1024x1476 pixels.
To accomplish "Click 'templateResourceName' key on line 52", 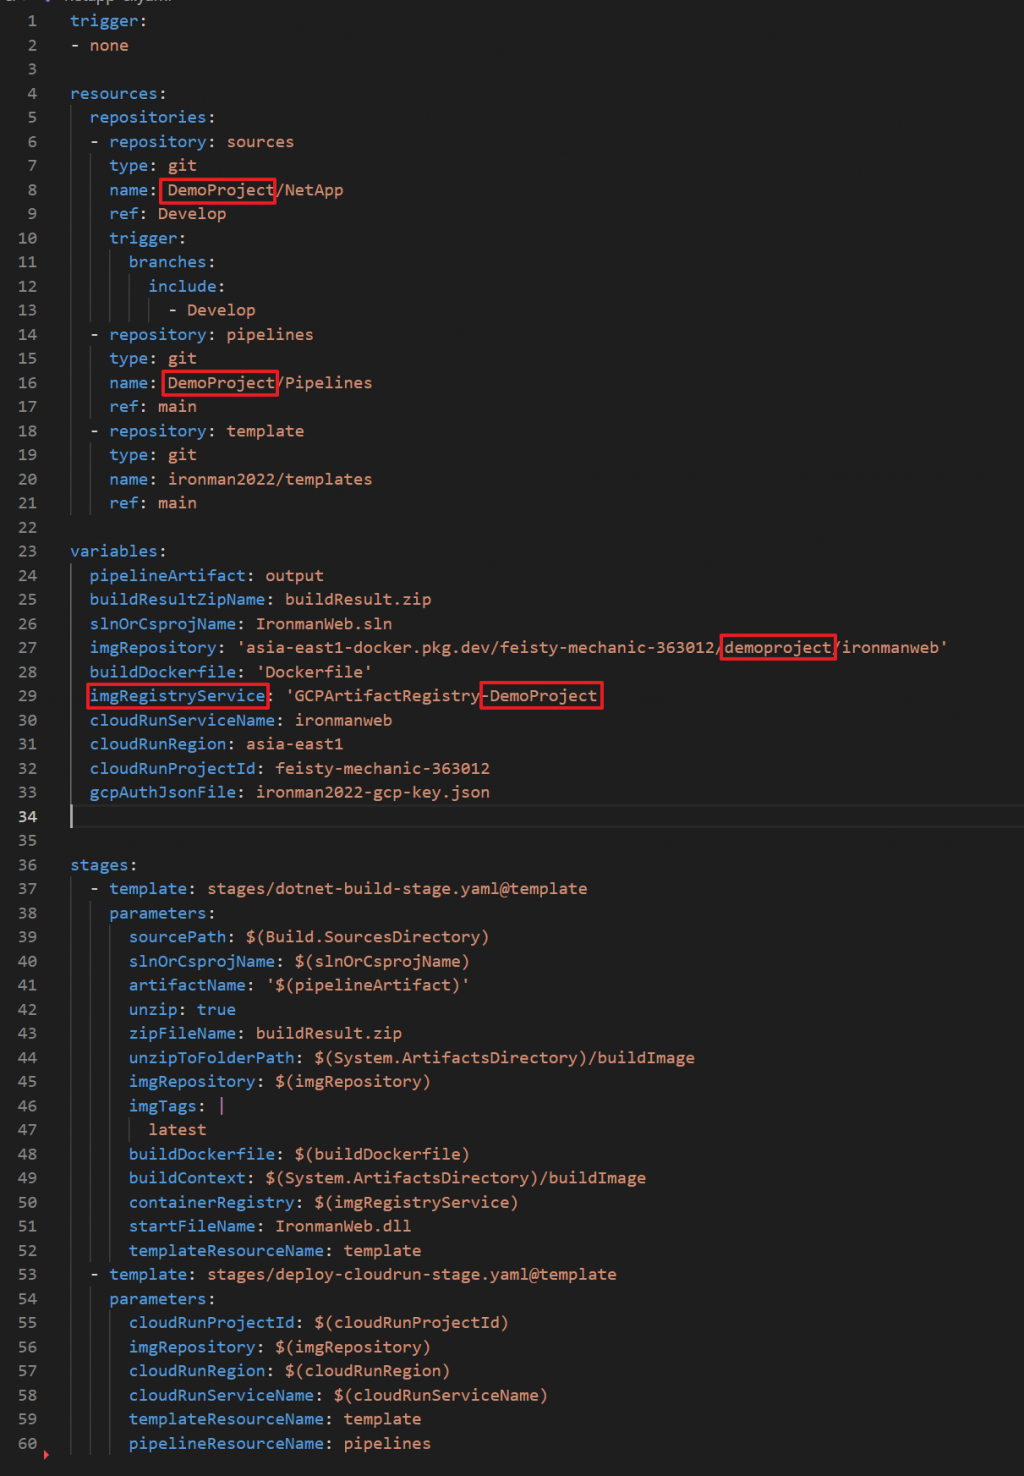I will point(226,1251).
